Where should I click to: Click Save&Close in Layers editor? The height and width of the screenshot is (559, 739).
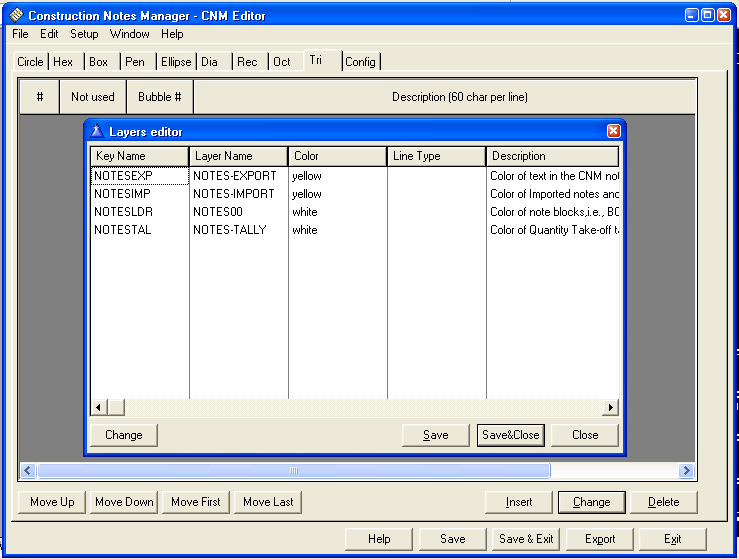pyautogui.click(x=511, y=435)
